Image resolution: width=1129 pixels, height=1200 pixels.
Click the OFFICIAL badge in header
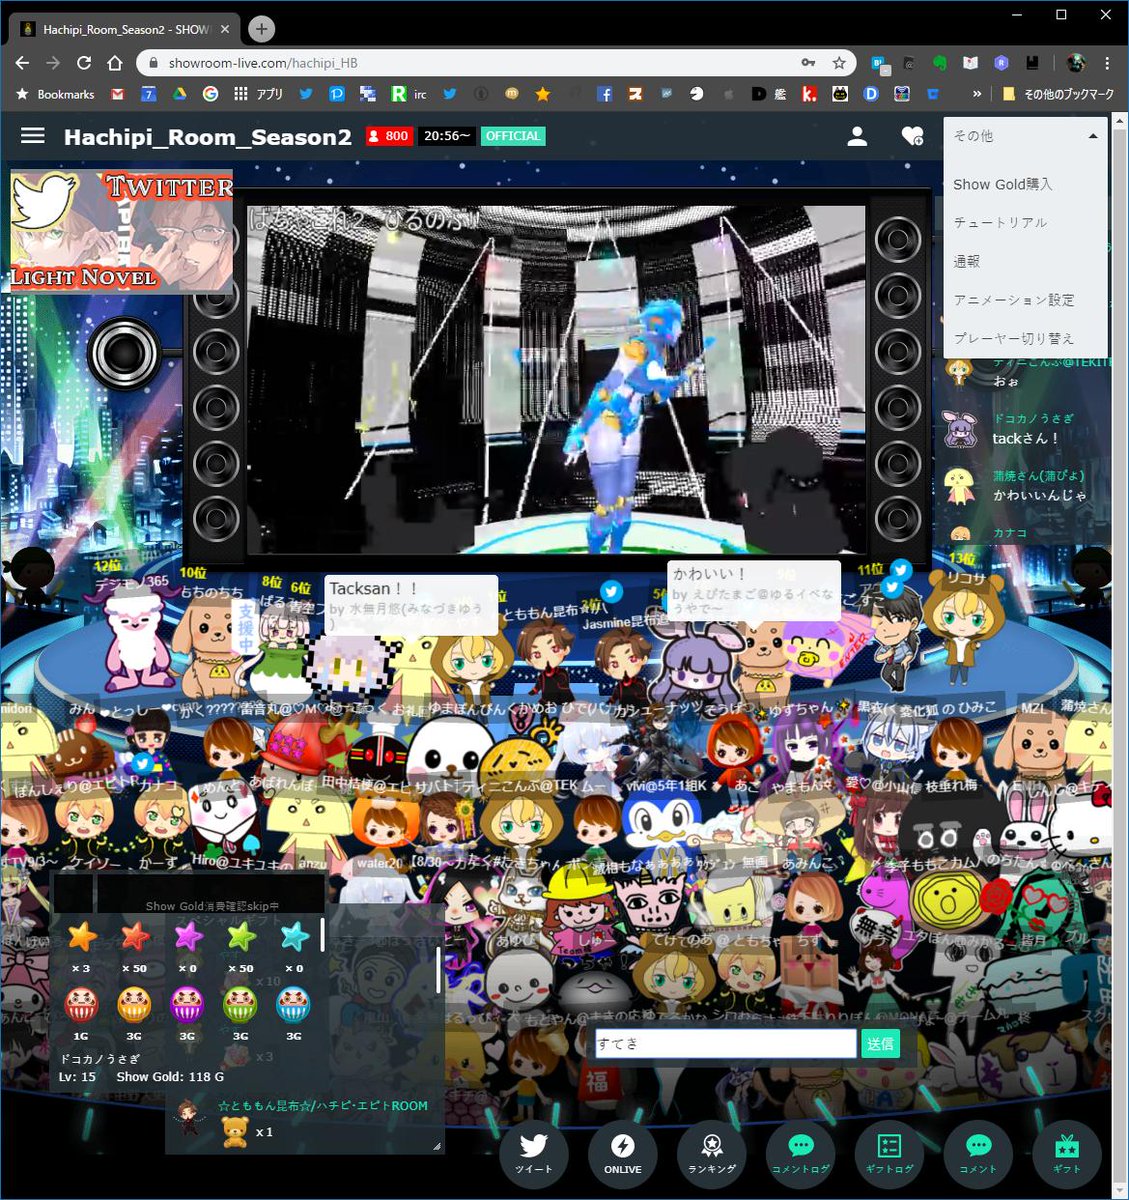[513, 136]
